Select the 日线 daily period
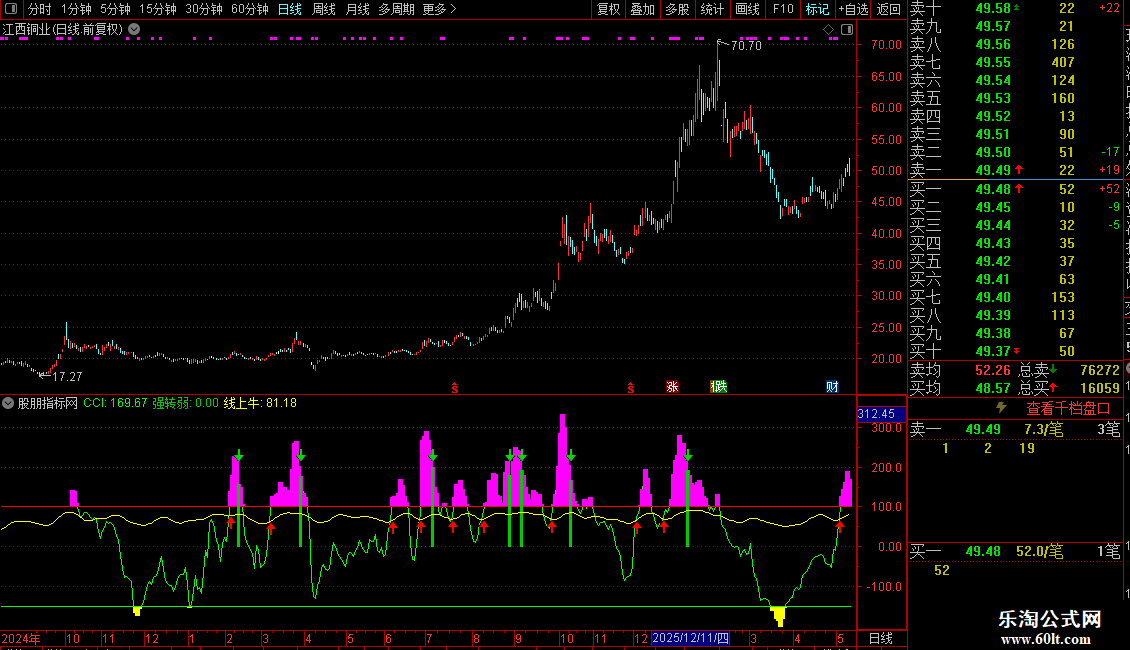The width and height of the screenshot is (1130, 650). [290, 9]
